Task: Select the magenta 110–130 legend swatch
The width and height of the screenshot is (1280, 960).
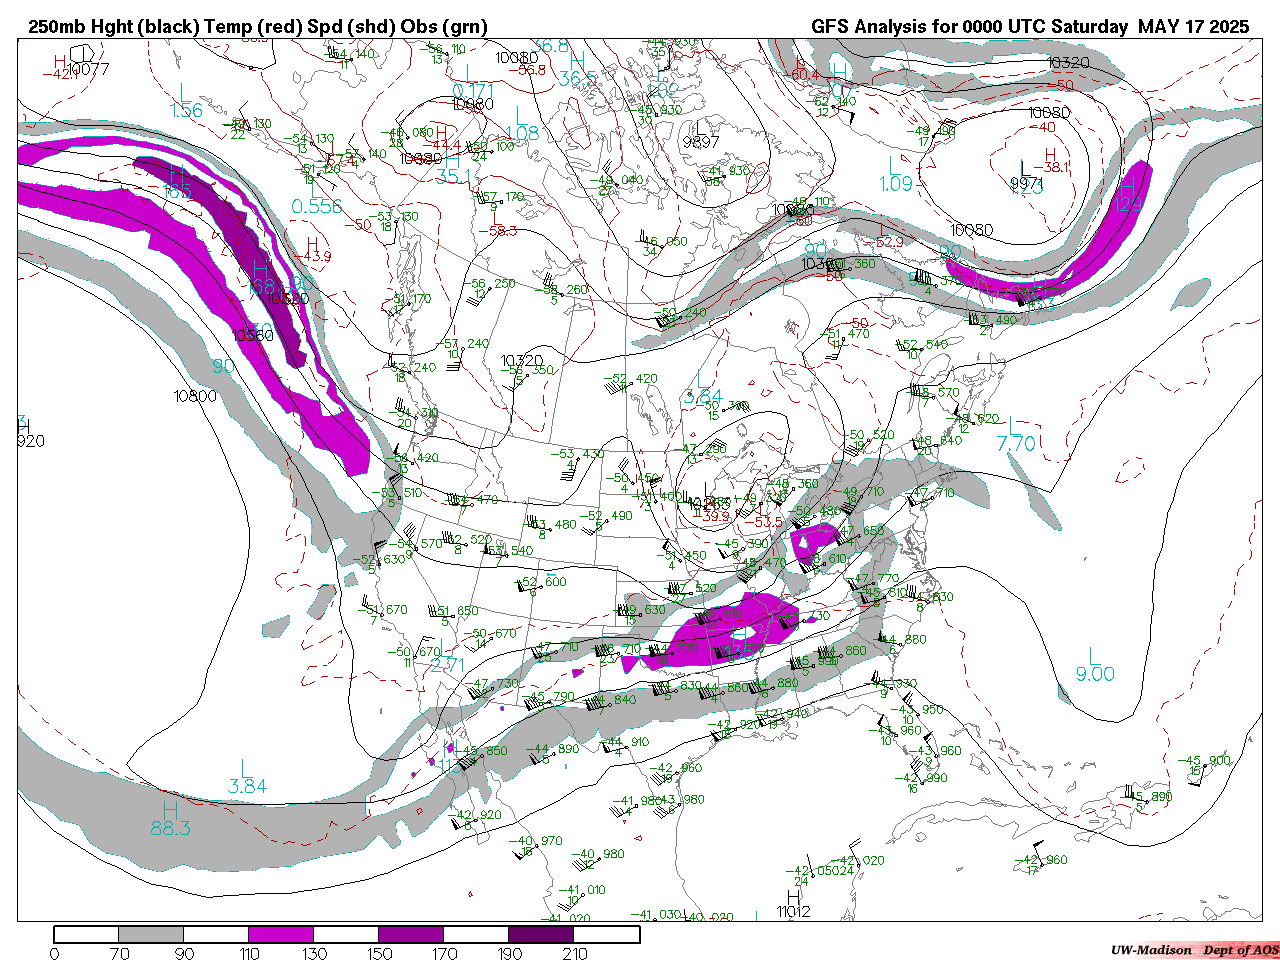Action: pyautogui.click(x=281, y=934)
